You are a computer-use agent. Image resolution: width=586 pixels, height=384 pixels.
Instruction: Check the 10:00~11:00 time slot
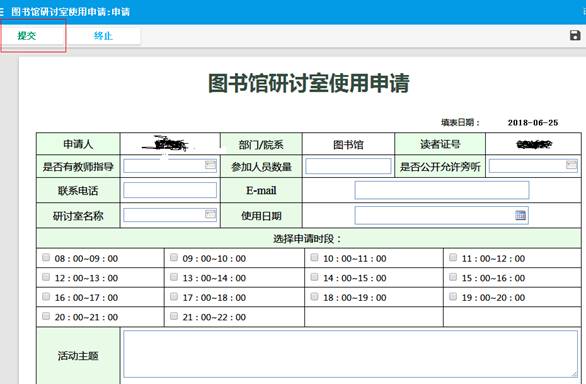pos(314,257)
